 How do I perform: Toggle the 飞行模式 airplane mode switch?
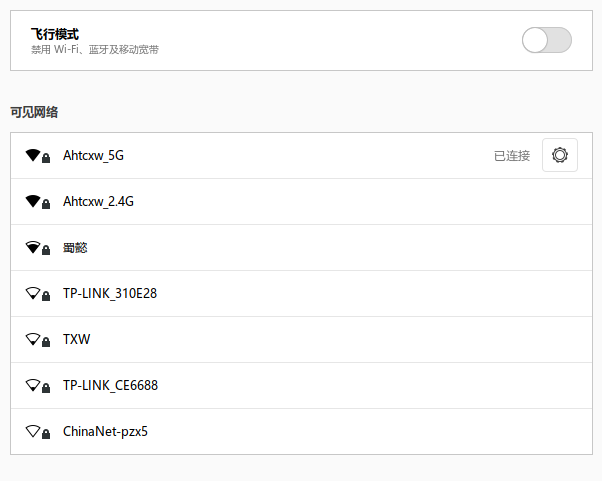[546, 40]
